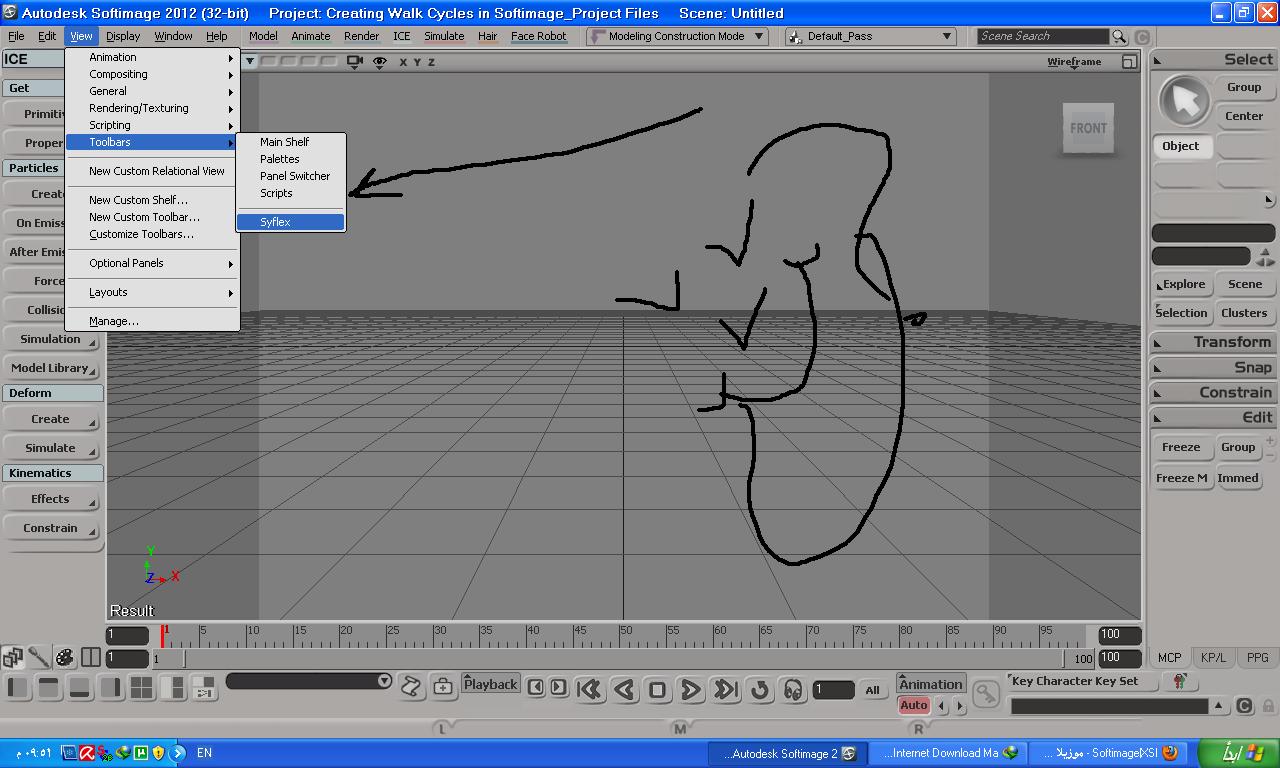The height and width of the screenshot is (768, 1280).
Task: Maximize viewport with corner icon
Action: (1129, 61)
